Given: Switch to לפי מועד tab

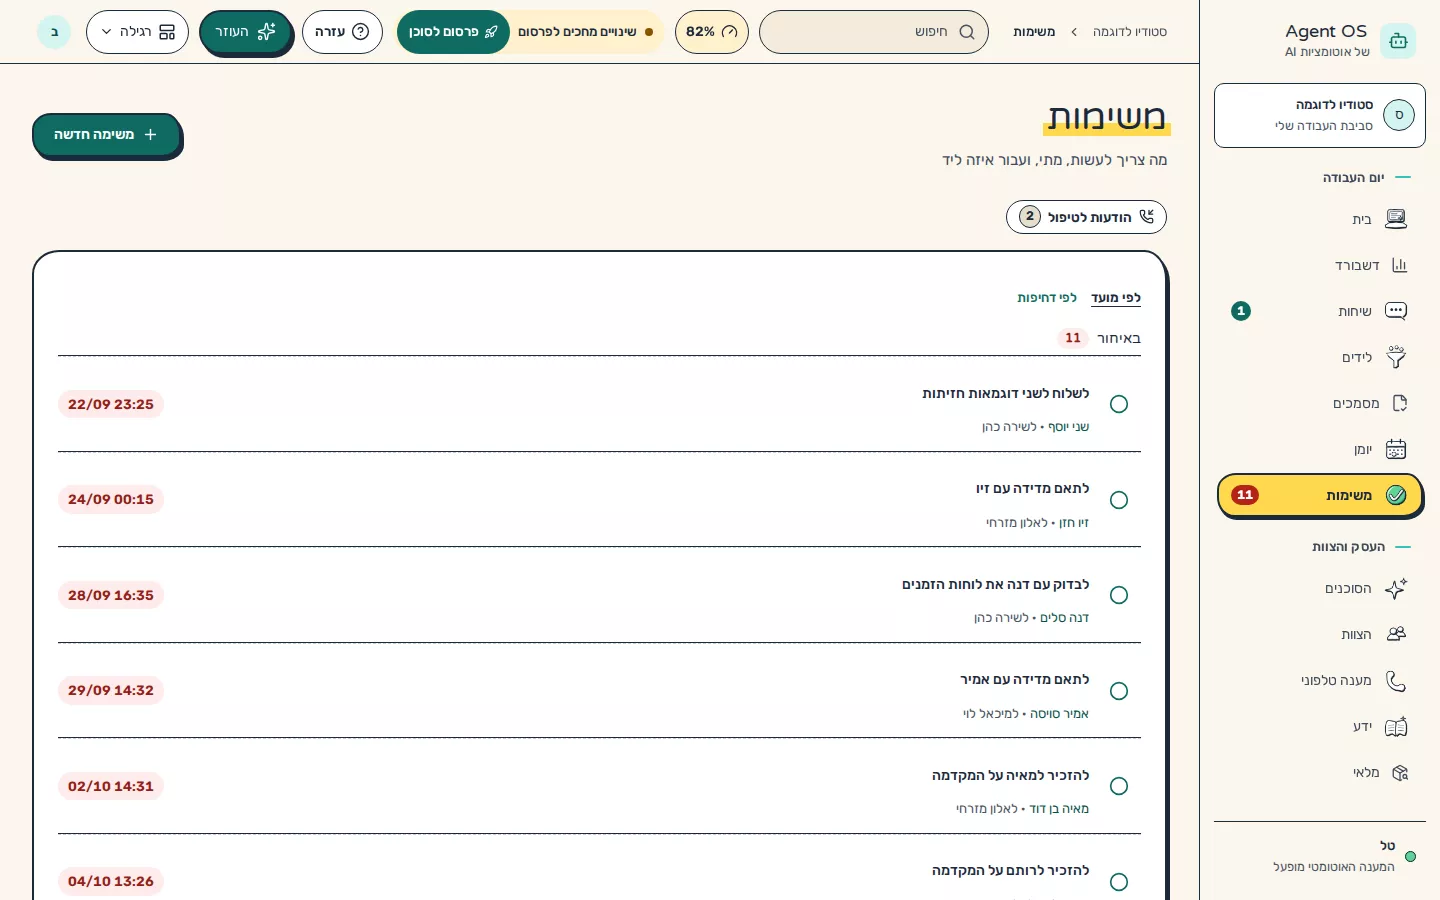Looking at the screenshot, I should click(x=1116, y=298).
